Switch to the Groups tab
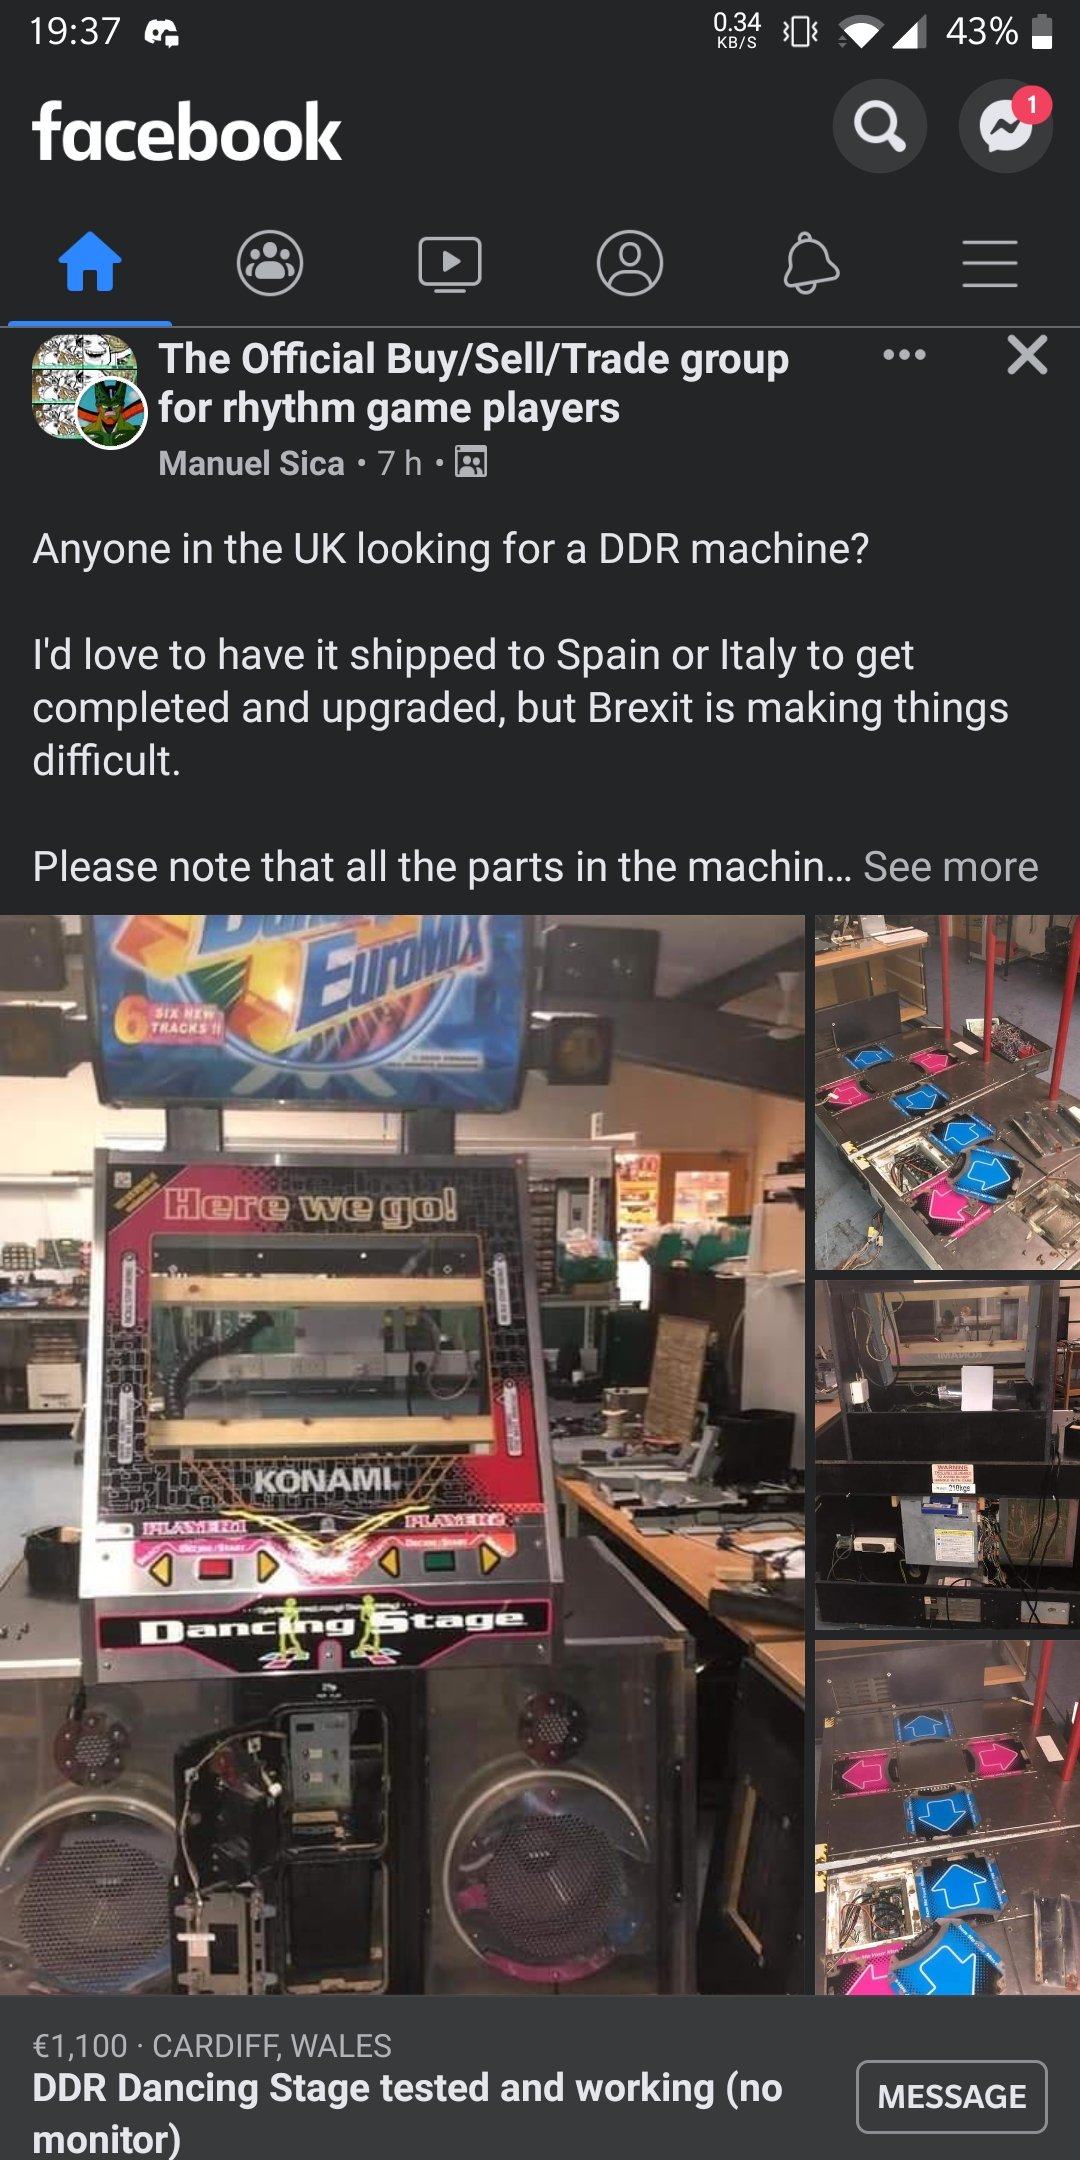Screen dimensions: 1080x2160 coord(270,263)
